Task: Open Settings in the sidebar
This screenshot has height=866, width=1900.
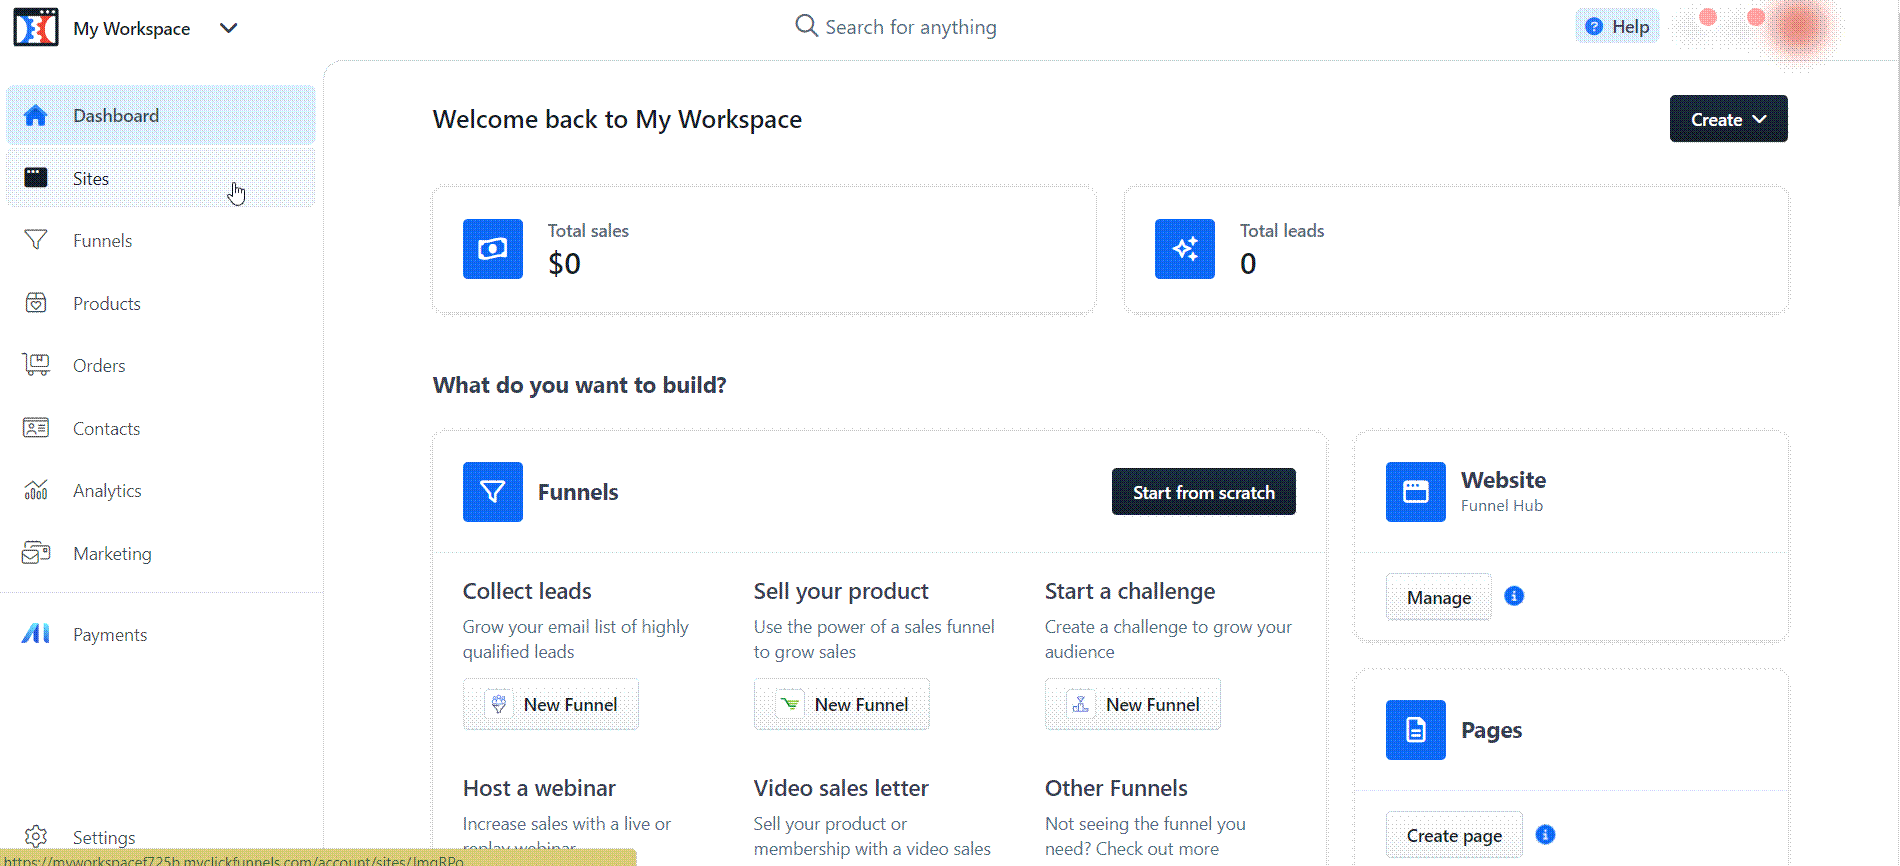Action: point(161,837)
